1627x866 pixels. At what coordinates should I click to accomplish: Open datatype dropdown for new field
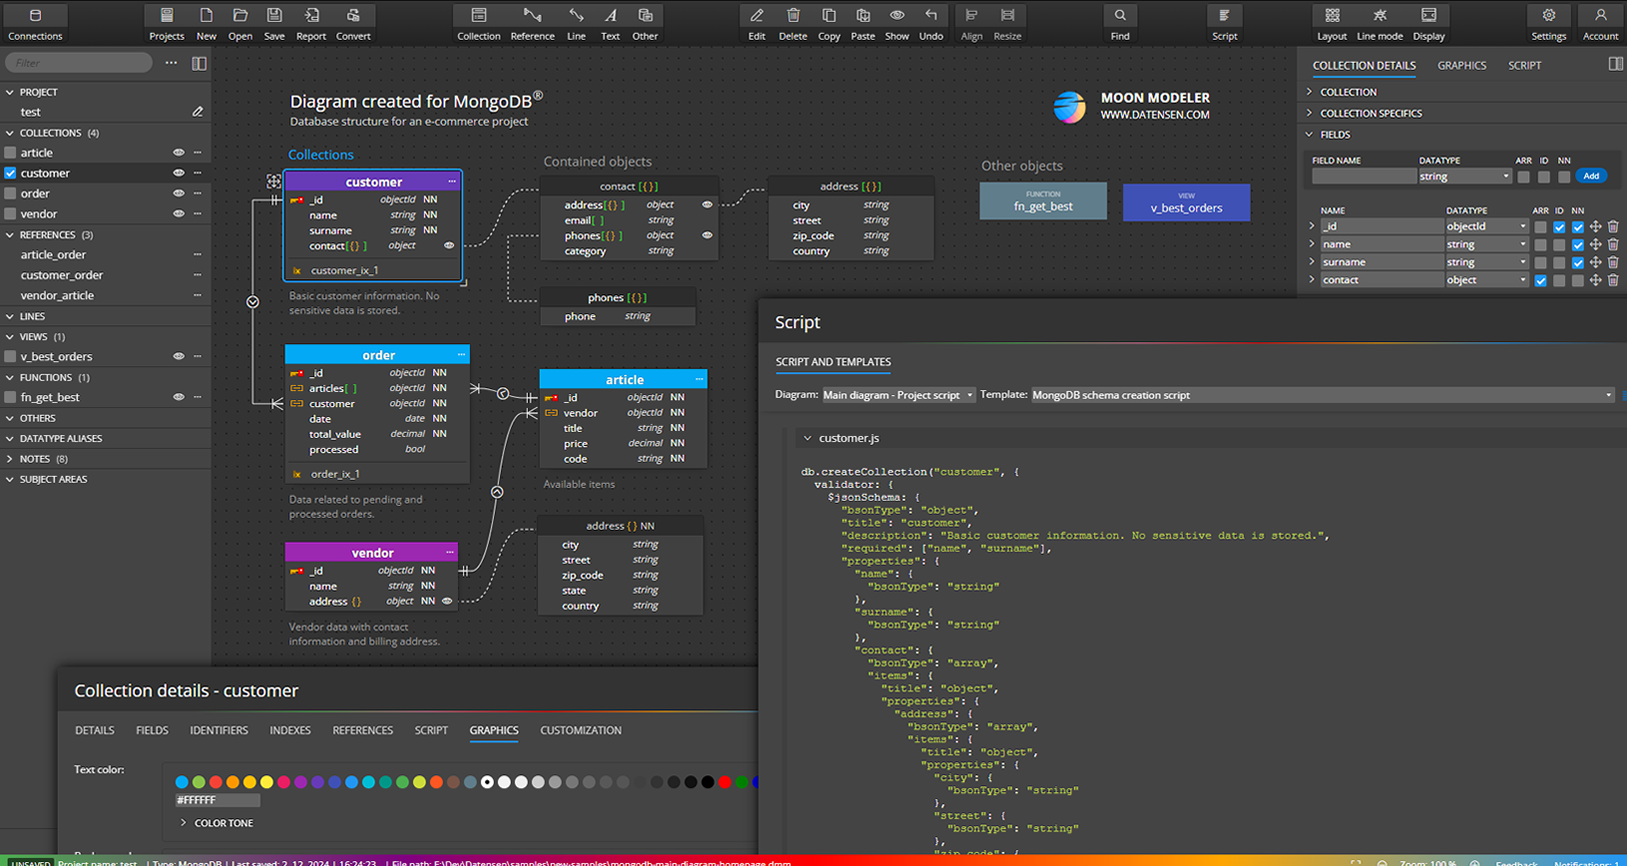click(1464, 176)
